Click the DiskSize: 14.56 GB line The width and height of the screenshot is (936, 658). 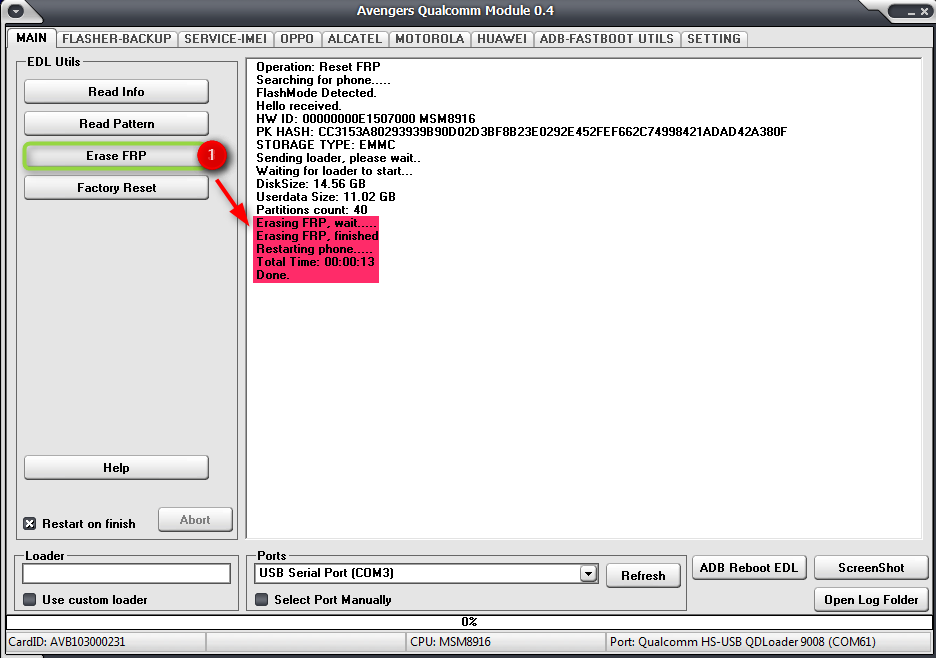310,183
